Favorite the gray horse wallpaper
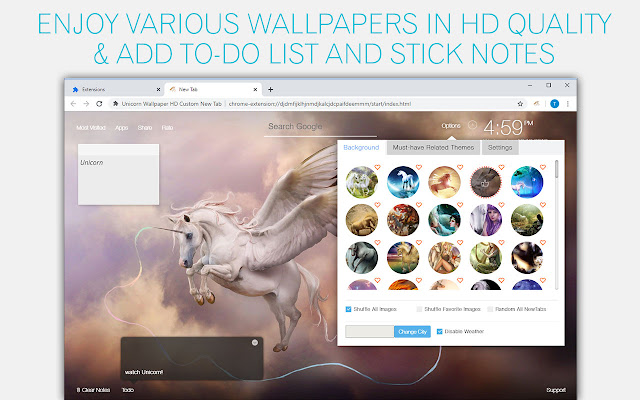Screen dimensions: 640x400 378,242
